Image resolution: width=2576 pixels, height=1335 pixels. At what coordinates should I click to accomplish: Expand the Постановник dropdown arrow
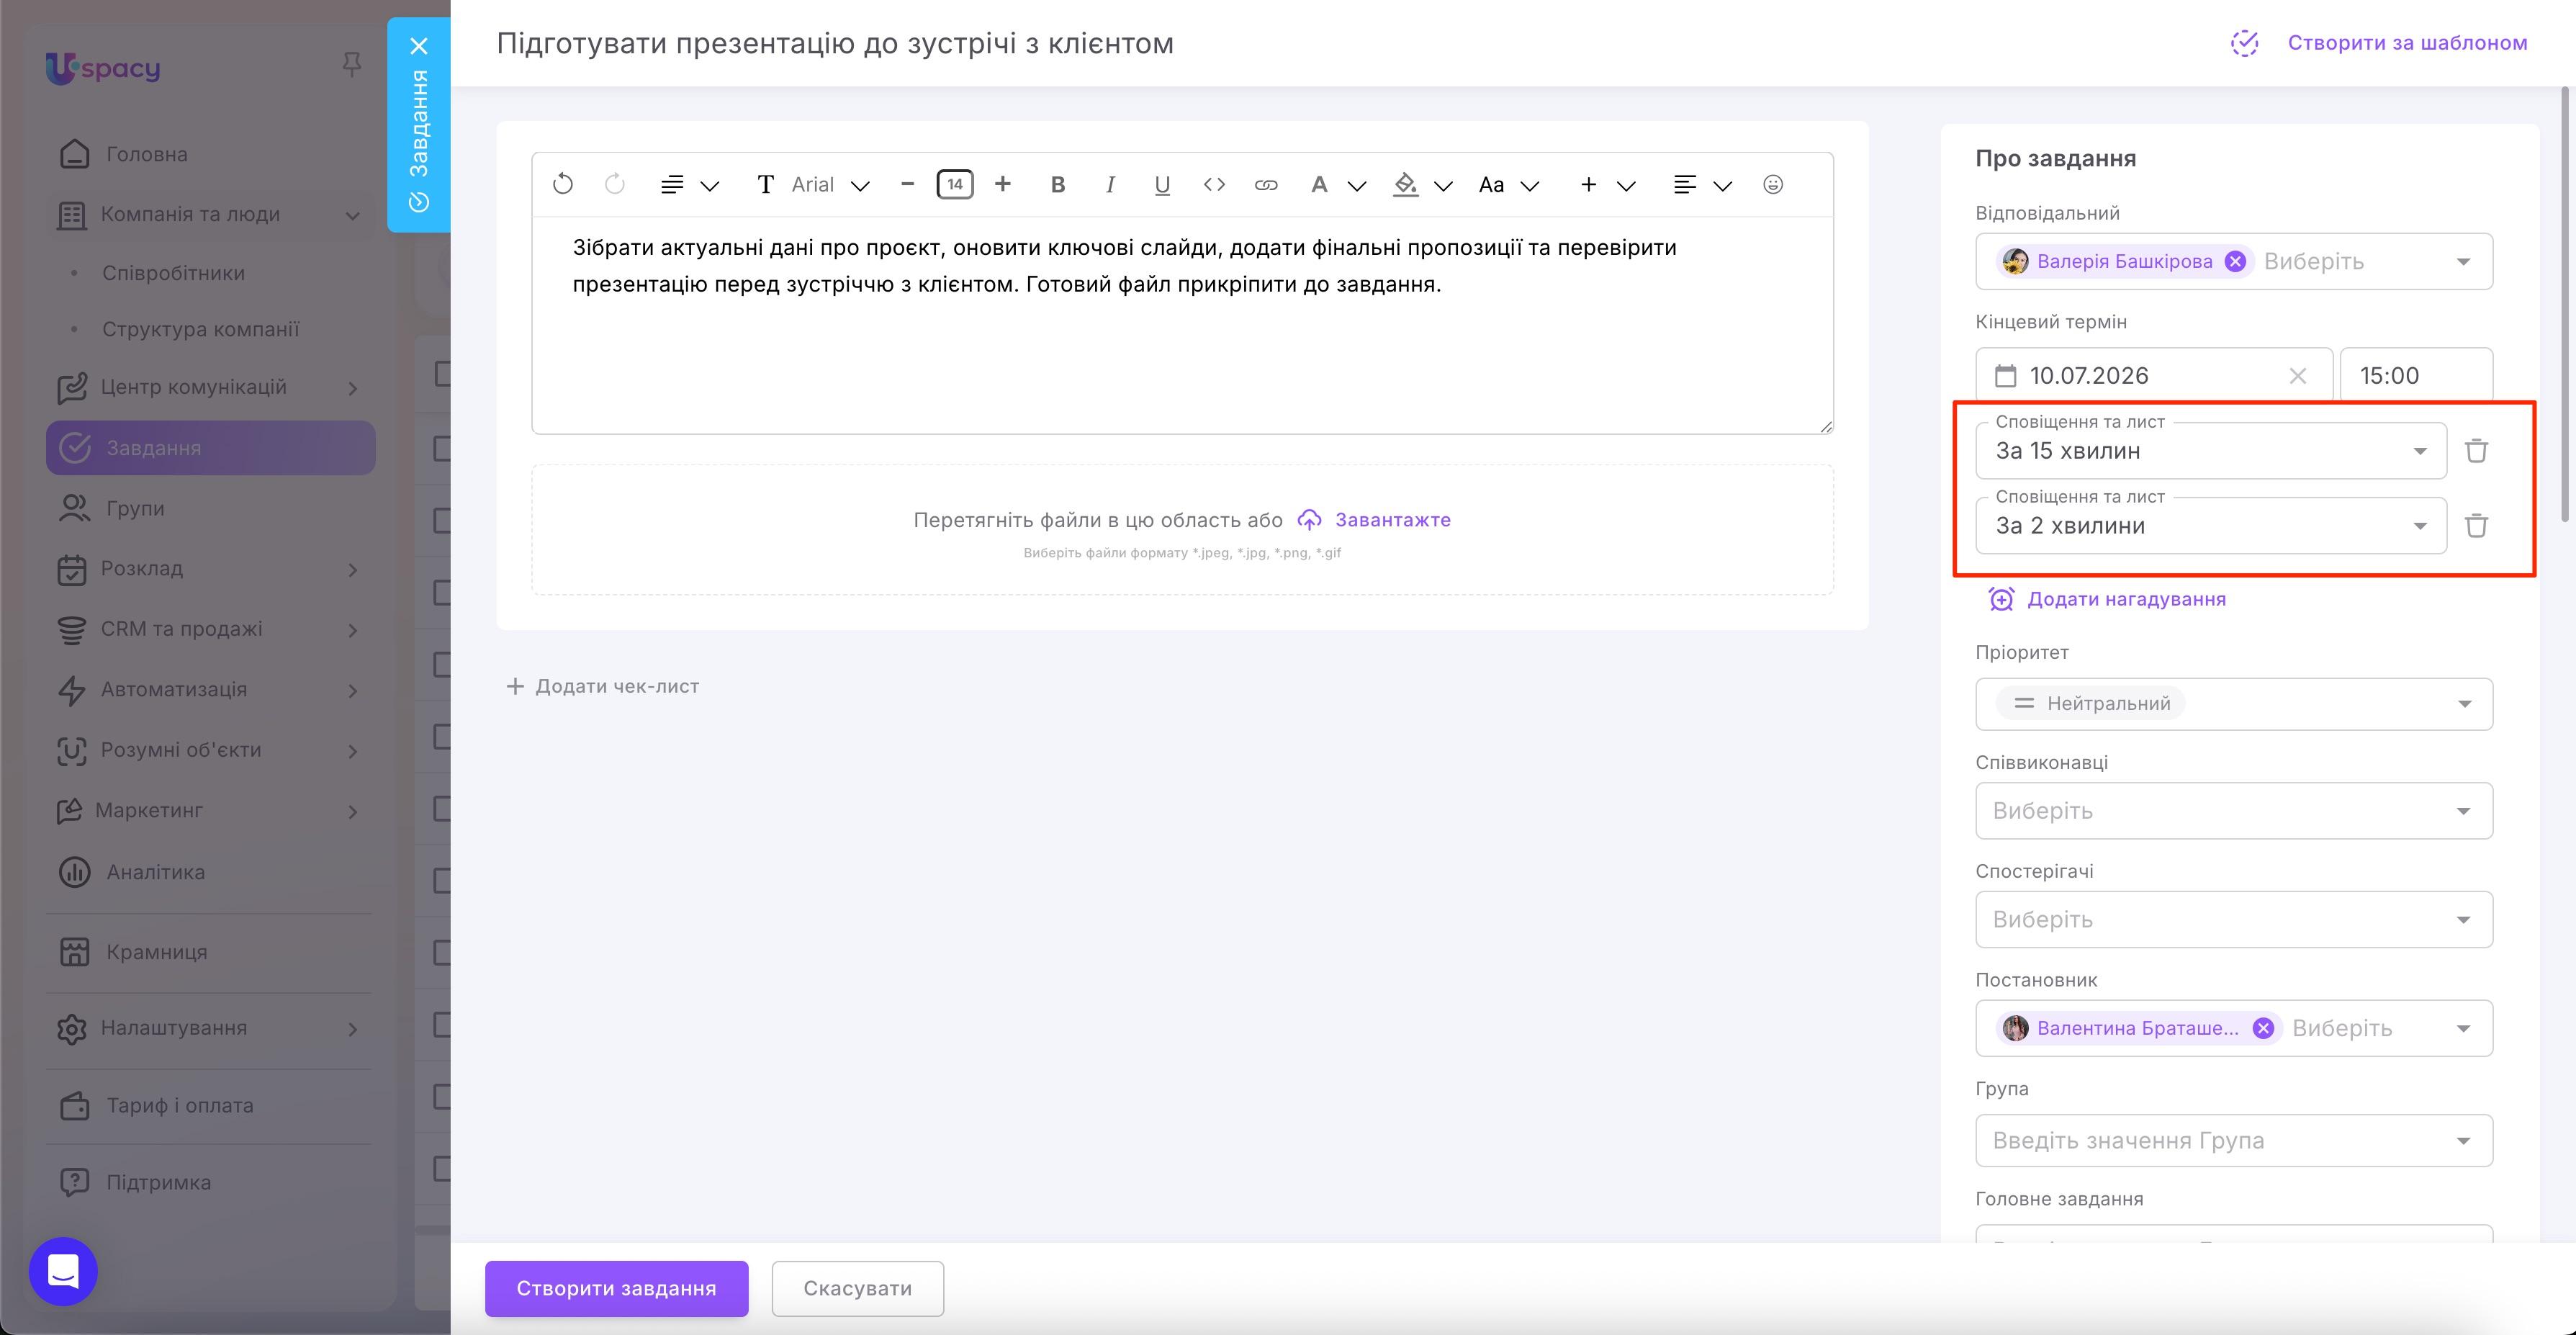pos(2463,1029)
